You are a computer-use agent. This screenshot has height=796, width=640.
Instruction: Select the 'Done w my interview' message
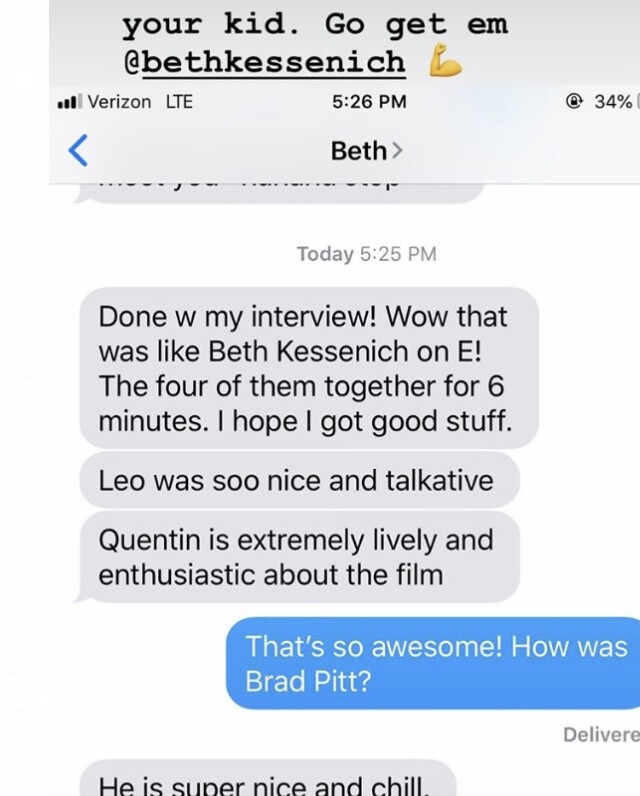309,368
